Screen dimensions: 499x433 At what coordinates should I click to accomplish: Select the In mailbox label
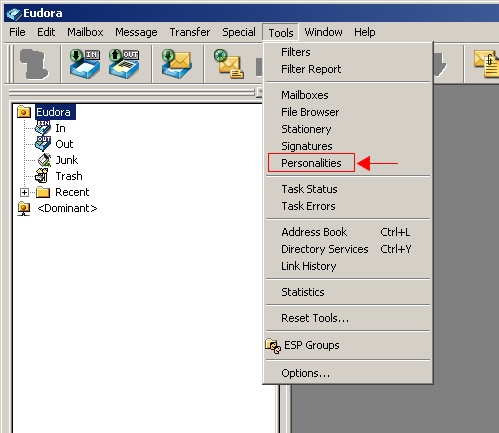click(x=60, y=128)
